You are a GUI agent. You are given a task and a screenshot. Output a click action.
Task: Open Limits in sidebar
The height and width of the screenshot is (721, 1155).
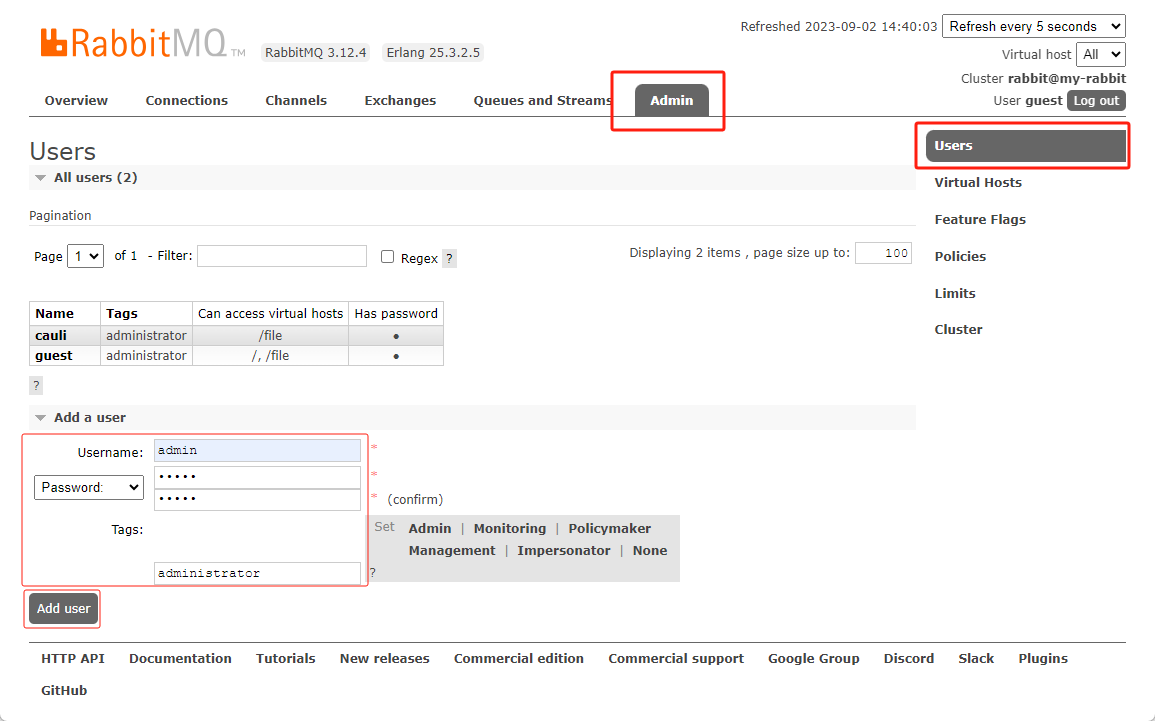coord(955,293)
